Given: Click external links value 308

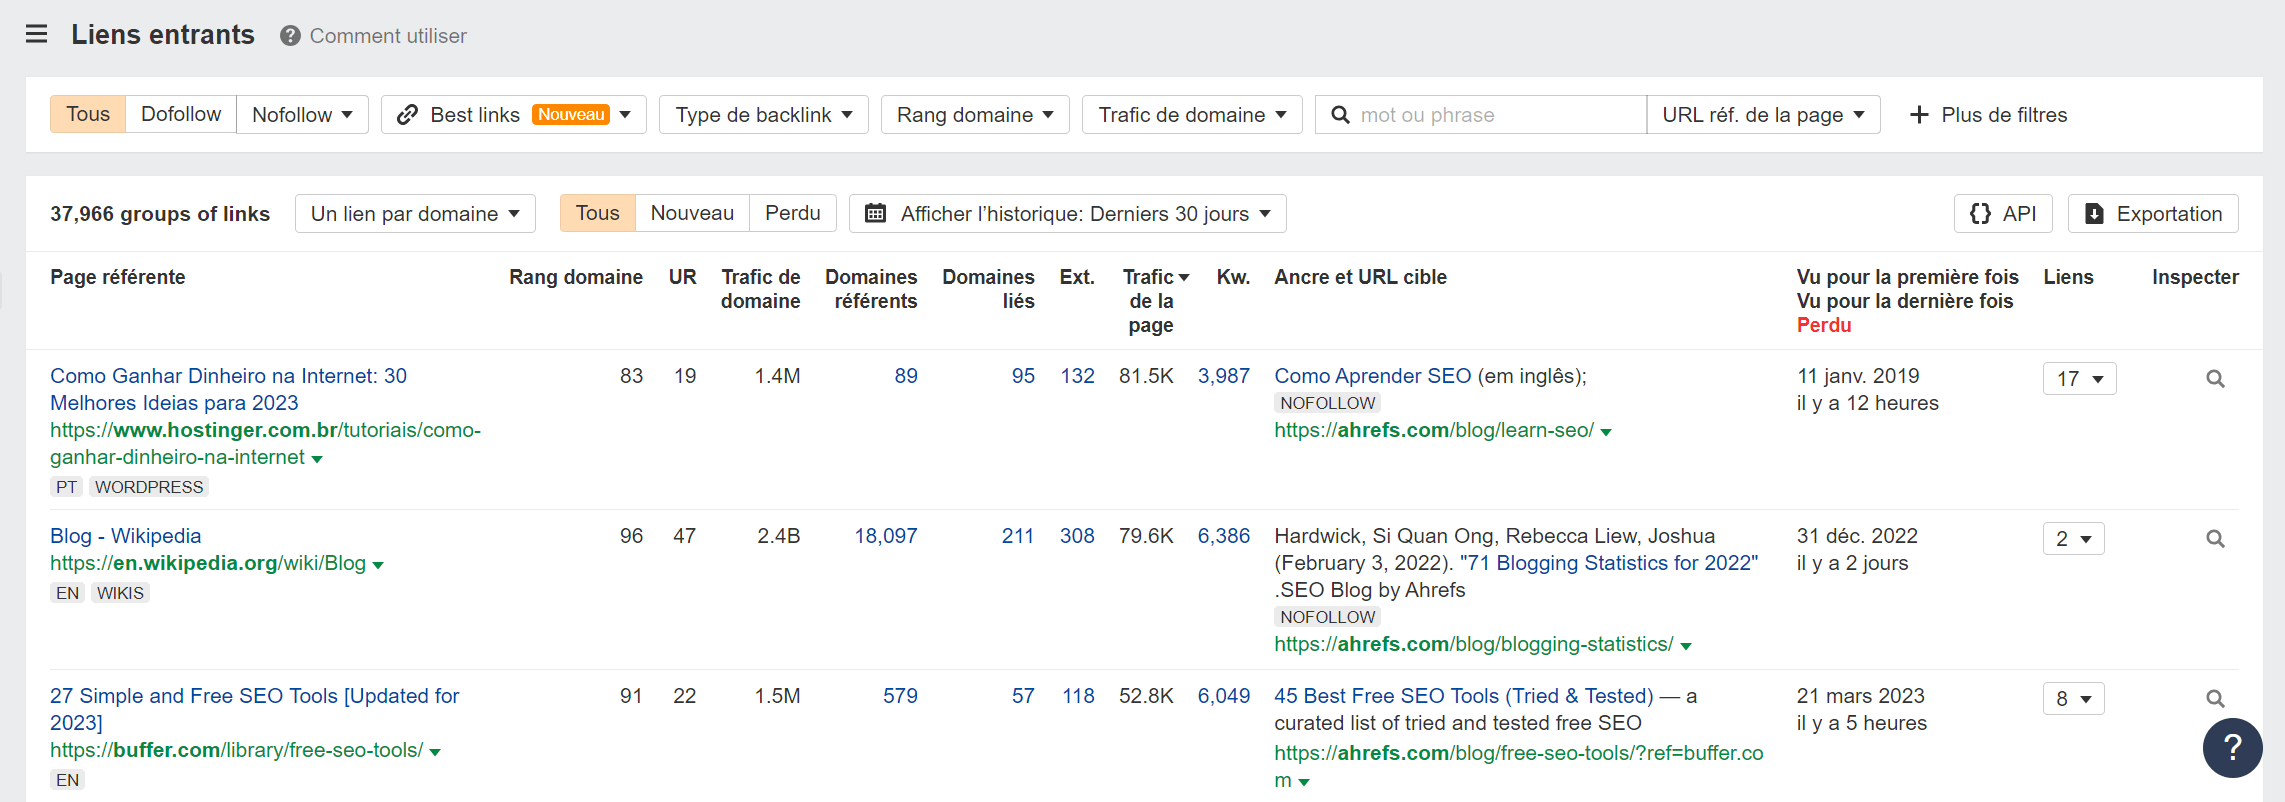Looking at the screenshot, I should tap(1077, 536).
